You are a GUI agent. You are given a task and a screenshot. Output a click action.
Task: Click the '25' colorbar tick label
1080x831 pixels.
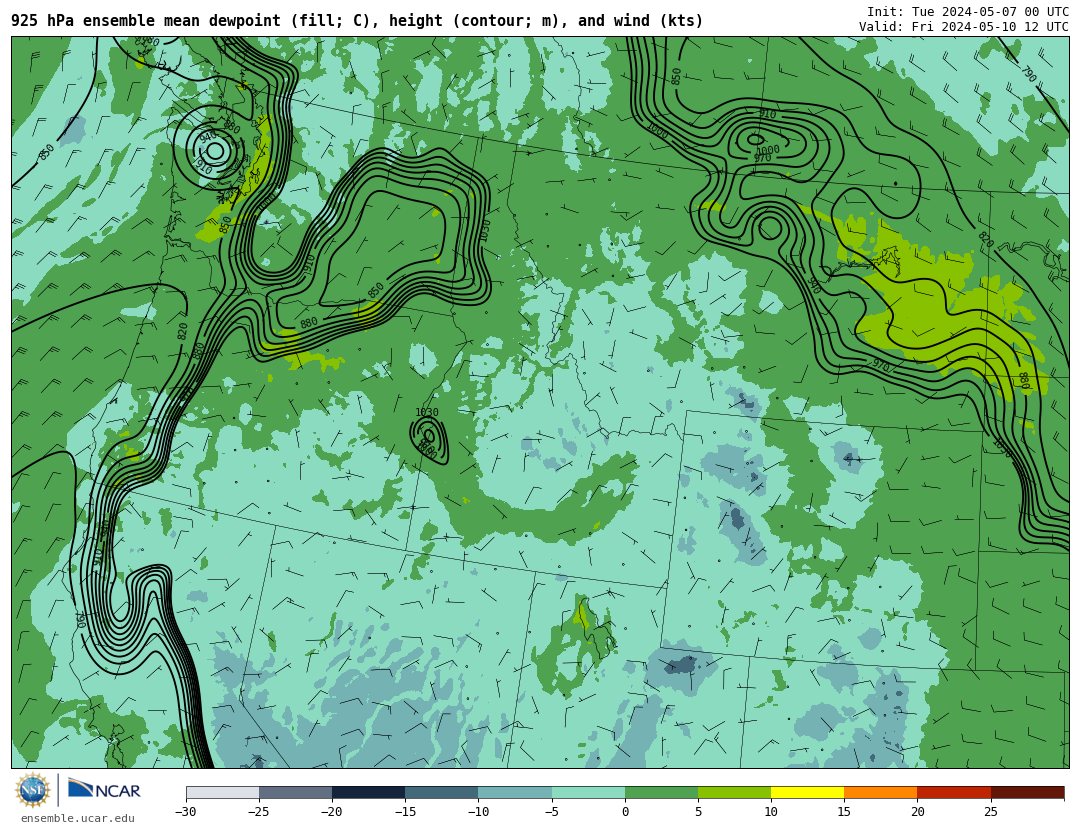990,812
